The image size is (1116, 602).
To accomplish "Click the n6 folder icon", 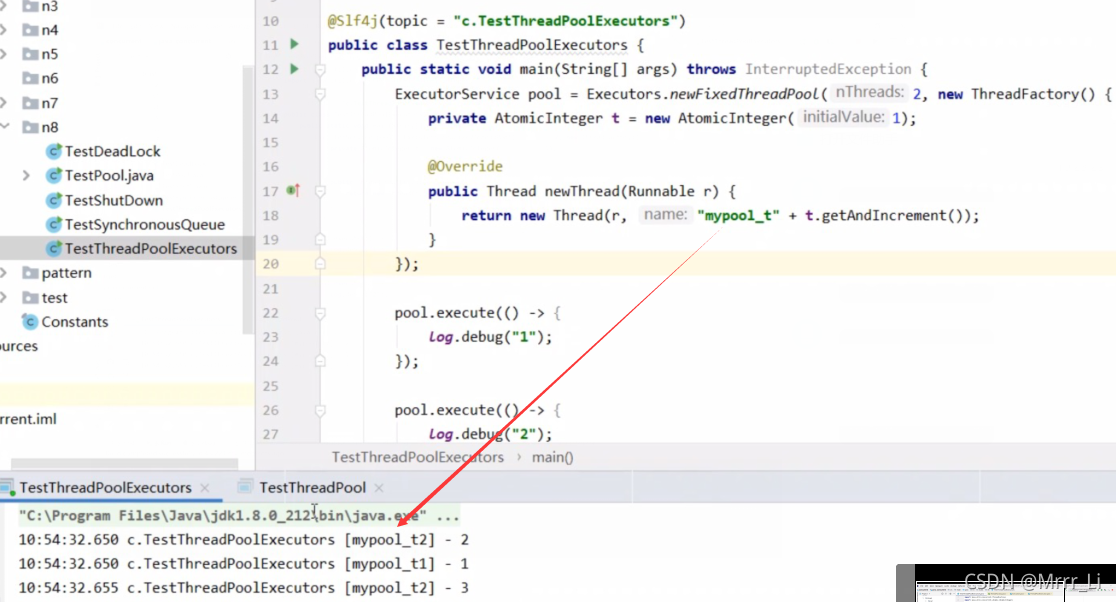I will tap(28, 78).
